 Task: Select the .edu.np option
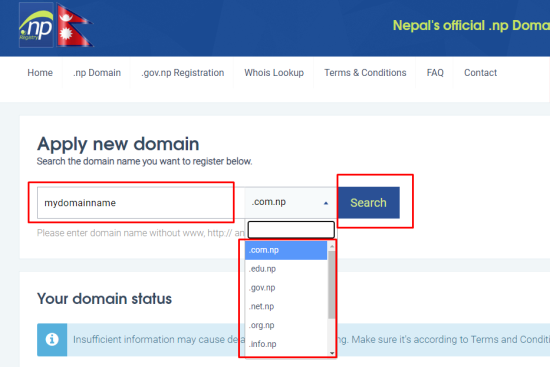pos(286,269)
